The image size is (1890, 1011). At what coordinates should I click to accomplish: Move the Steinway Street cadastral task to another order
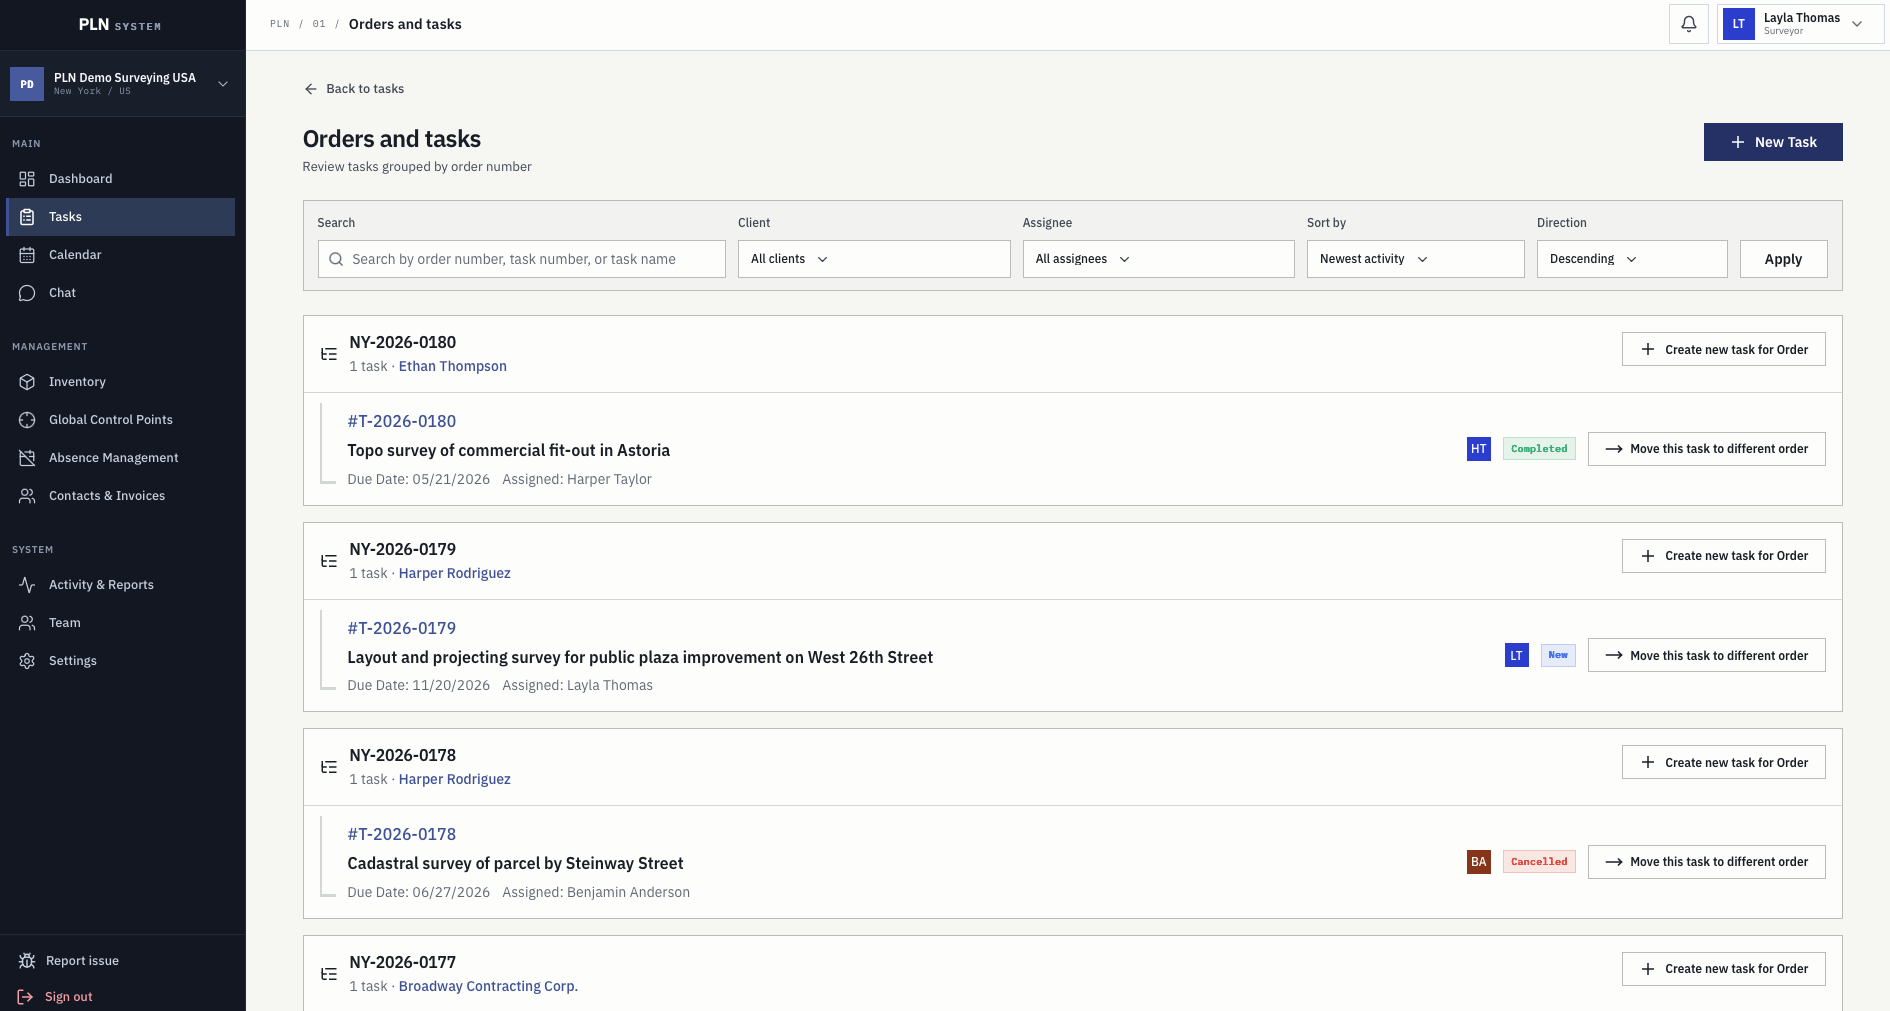[1706, 862]
